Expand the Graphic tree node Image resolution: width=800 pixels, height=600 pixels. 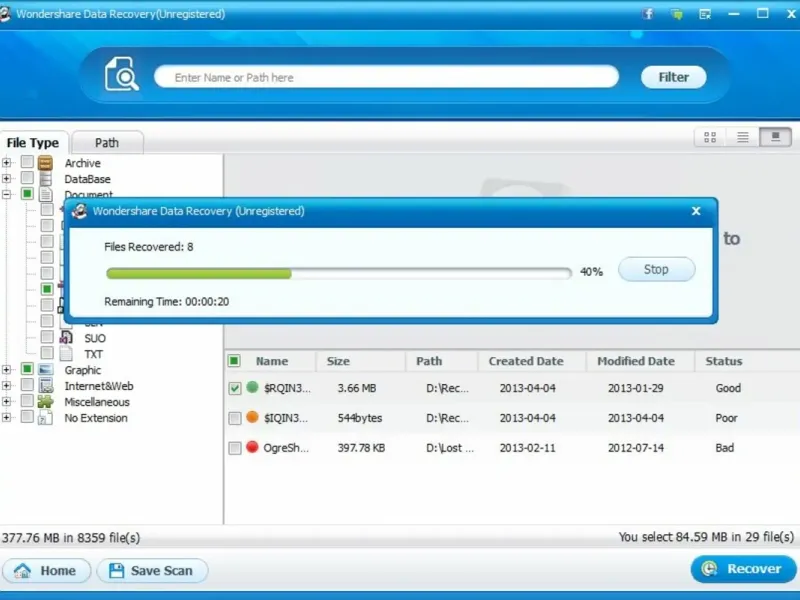click(6, 369)
